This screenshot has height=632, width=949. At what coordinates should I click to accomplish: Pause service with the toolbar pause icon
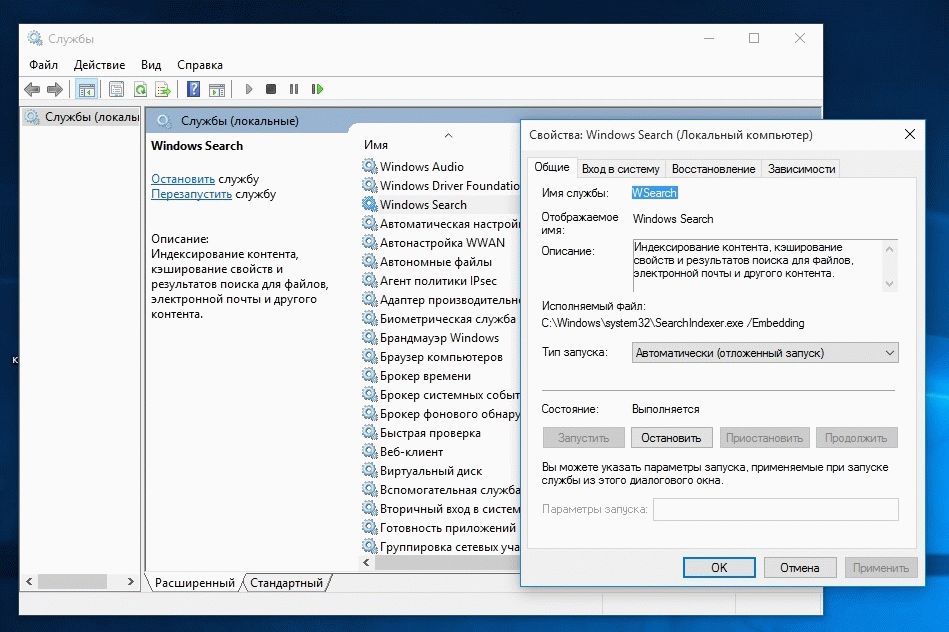click(294, 90)
